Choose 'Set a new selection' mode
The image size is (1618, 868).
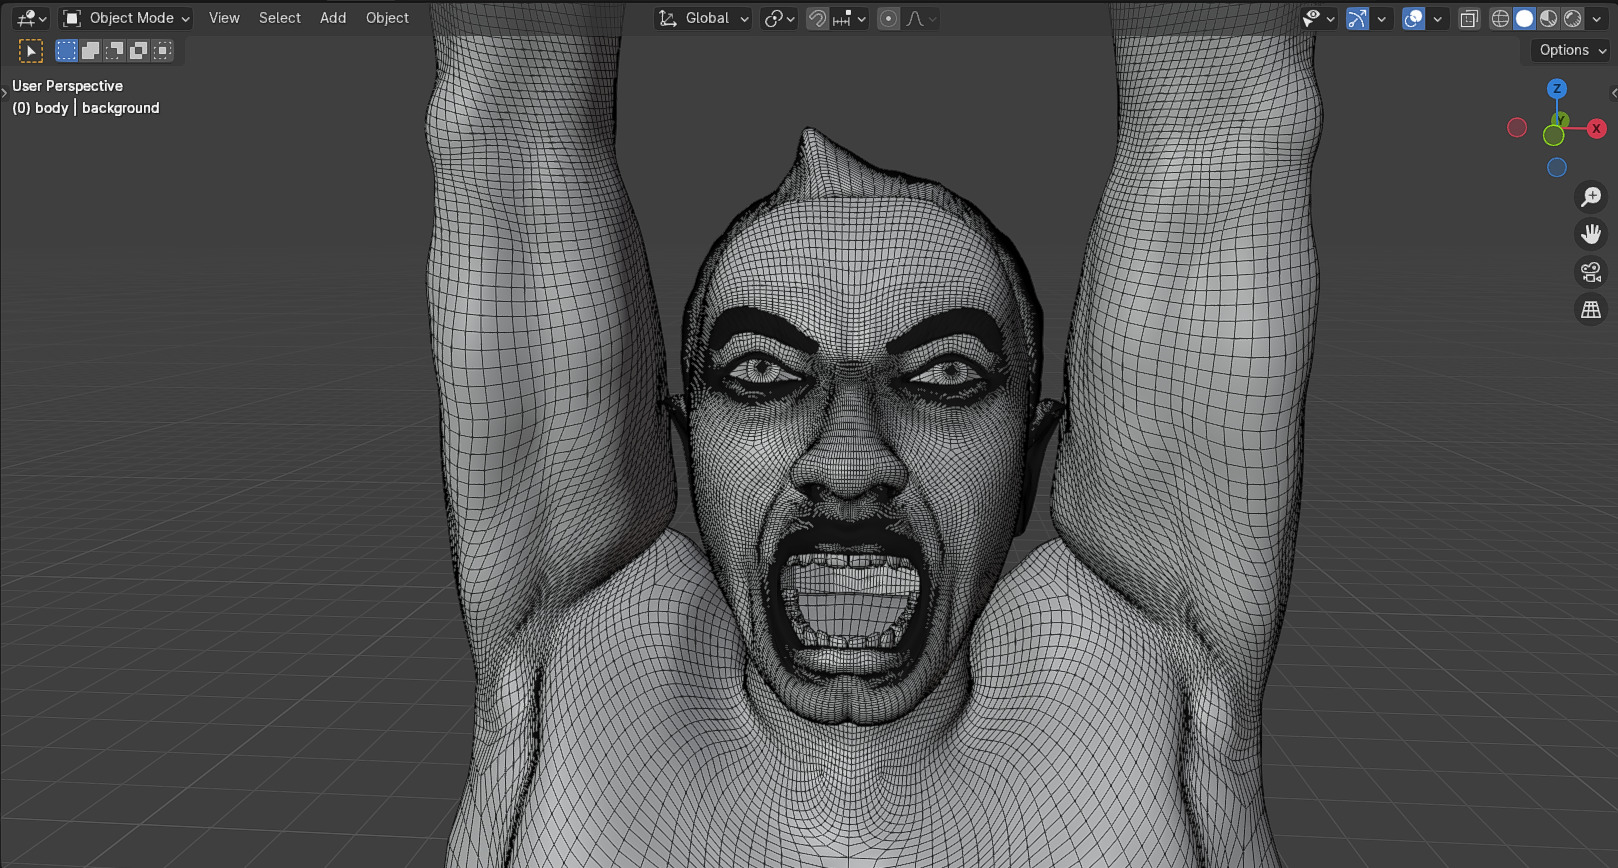(x=66, y=50)
